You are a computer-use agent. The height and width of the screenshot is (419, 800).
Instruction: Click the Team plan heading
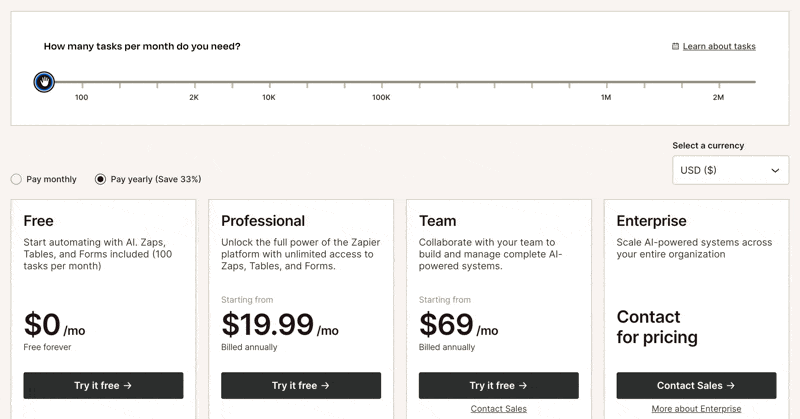(437, 220)
